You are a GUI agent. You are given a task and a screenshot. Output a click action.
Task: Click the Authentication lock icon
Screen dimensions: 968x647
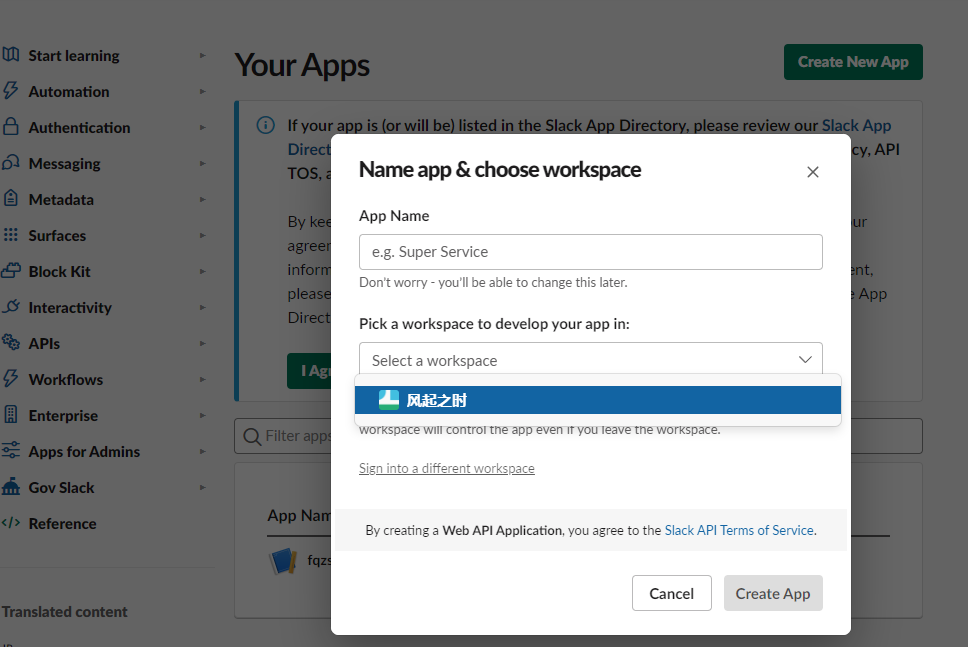(x=11, y=127)
